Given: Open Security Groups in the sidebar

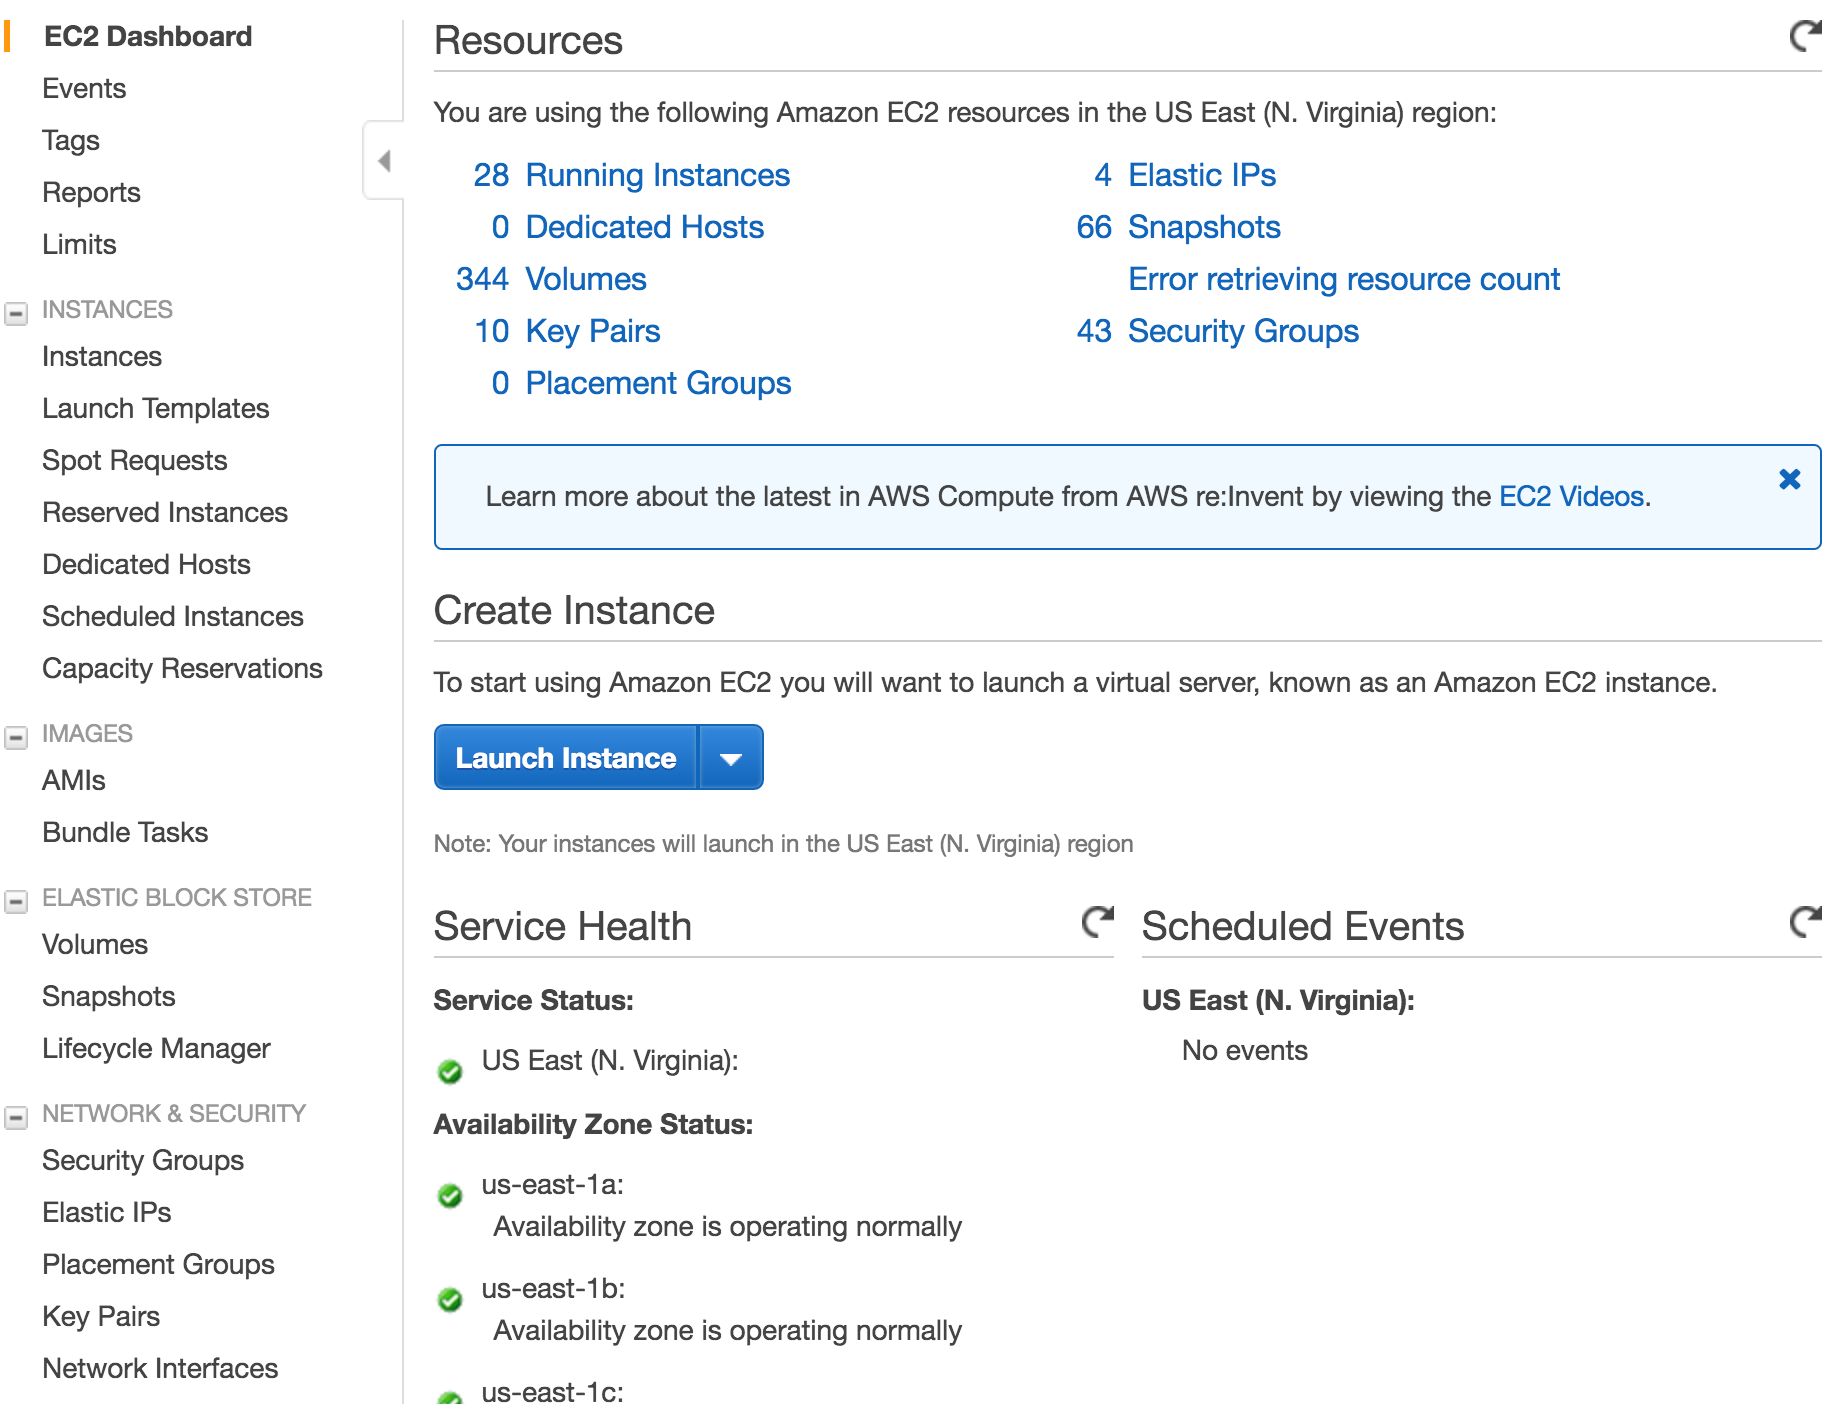Looking at the screenshot, I should coord(143,1161).
